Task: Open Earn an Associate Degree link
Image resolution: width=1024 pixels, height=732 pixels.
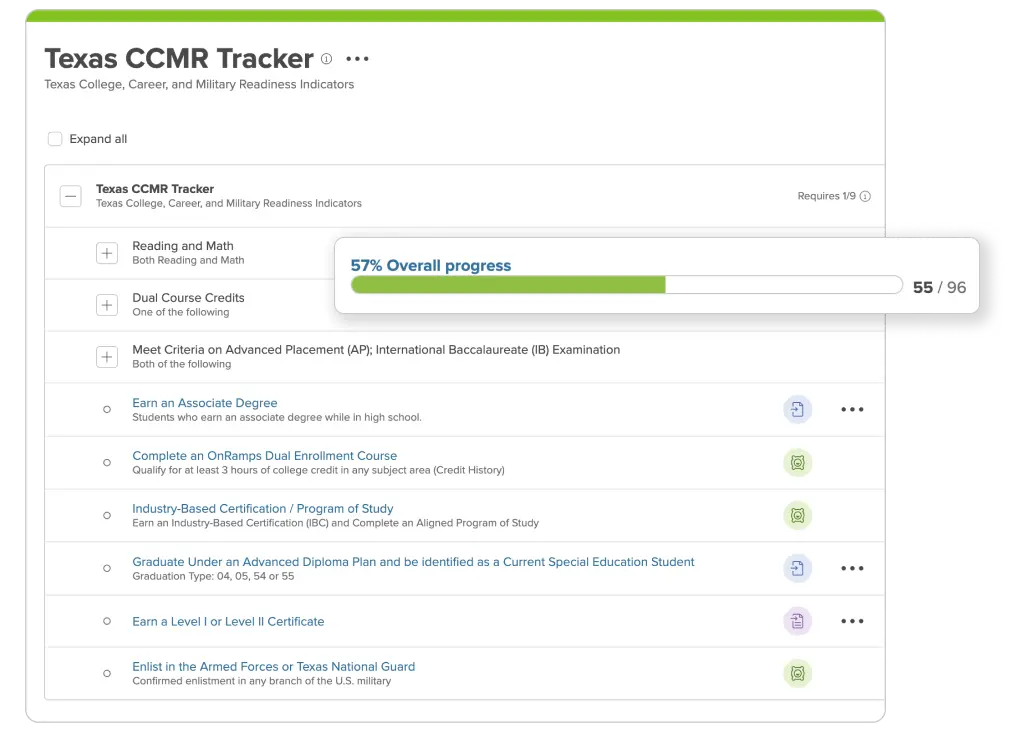Action: point(204,403)
